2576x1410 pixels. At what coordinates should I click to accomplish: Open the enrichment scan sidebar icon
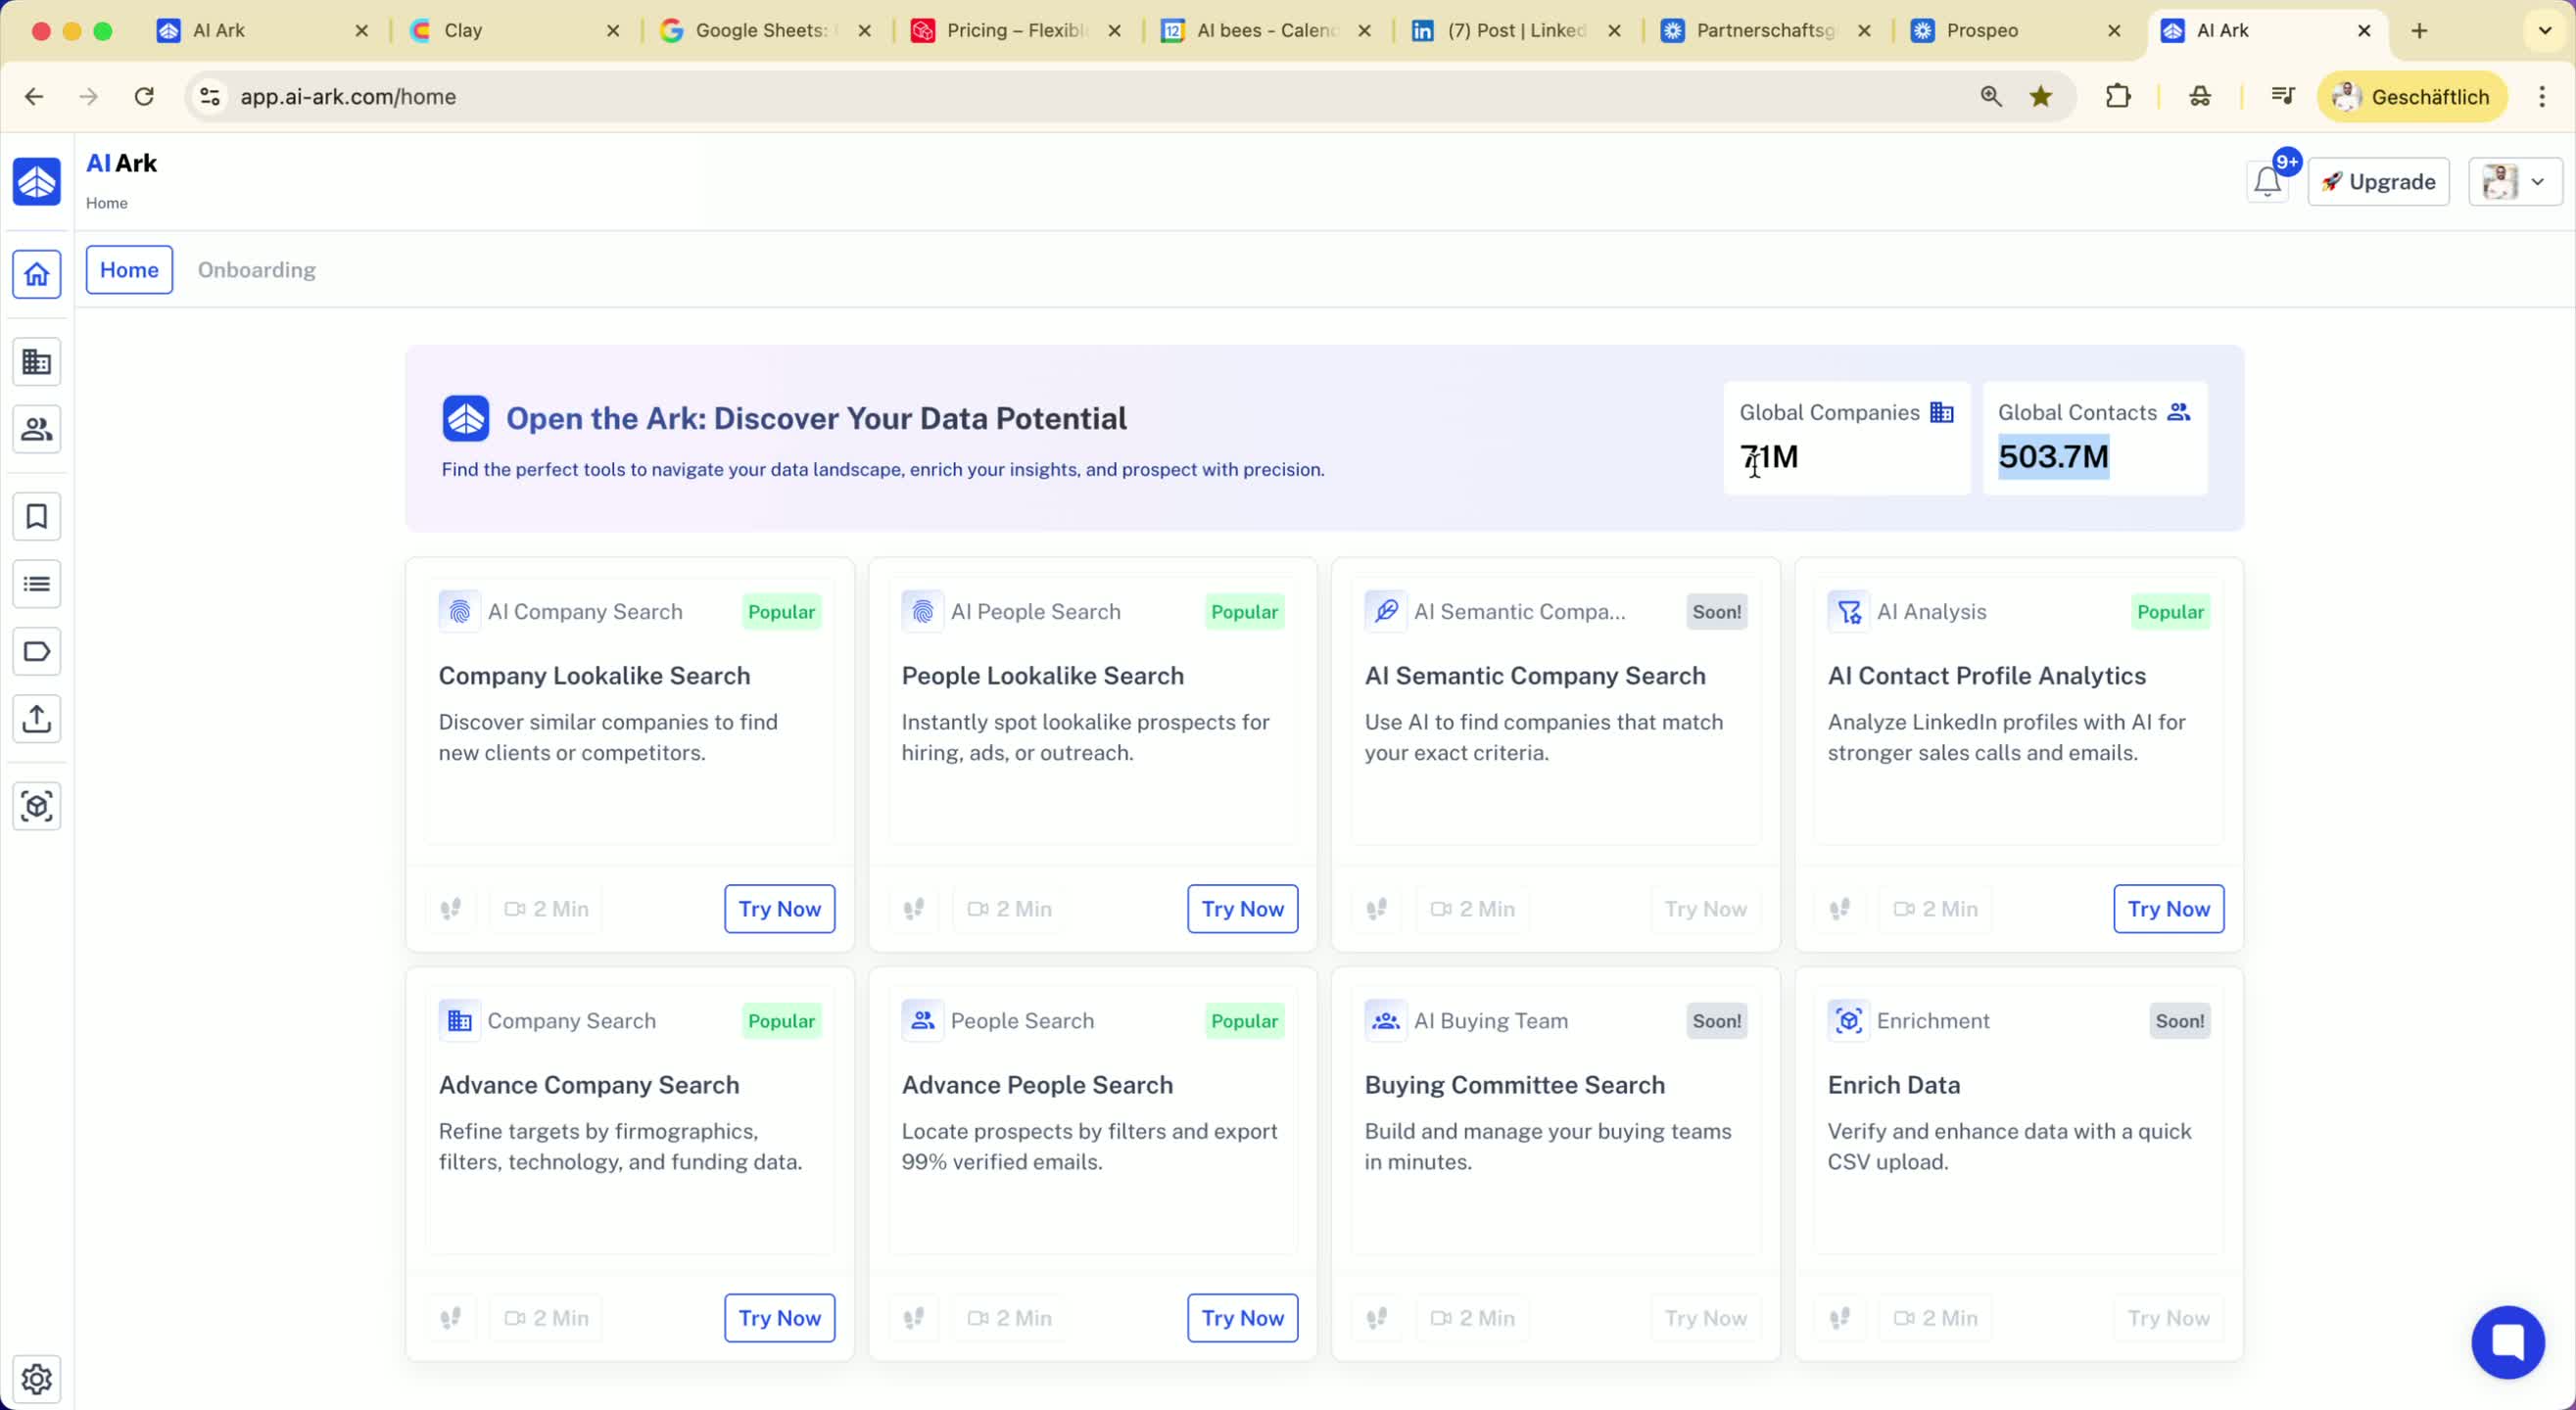click(x=37, y=806)
